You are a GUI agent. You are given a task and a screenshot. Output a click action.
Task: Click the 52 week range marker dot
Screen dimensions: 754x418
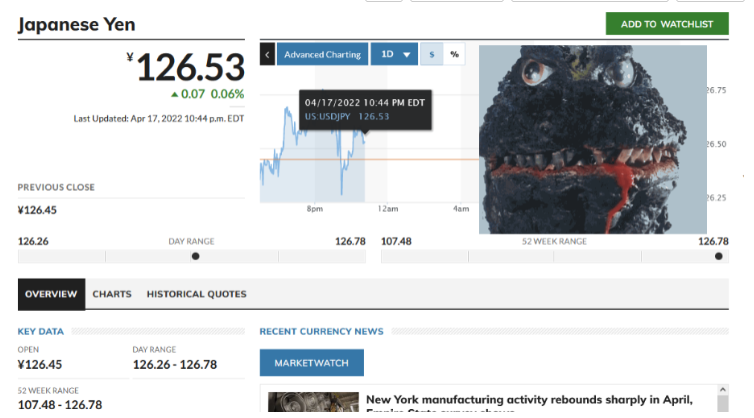[718, 256]
